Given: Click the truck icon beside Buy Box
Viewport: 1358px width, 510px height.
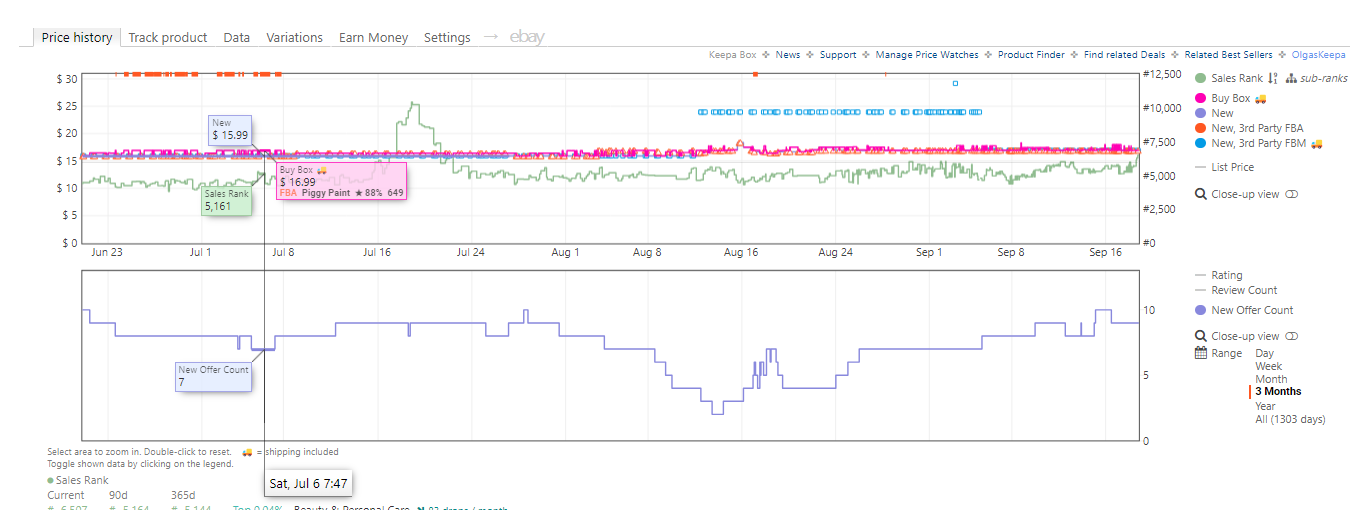Looking at the screenshot, I should tap(1260, 98).
